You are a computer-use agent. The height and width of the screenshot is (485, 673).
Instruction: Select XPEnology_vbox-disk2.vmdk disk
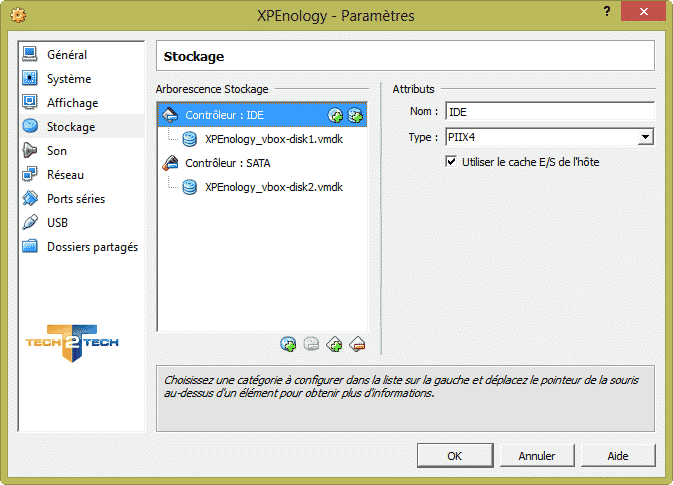point(262,187)
